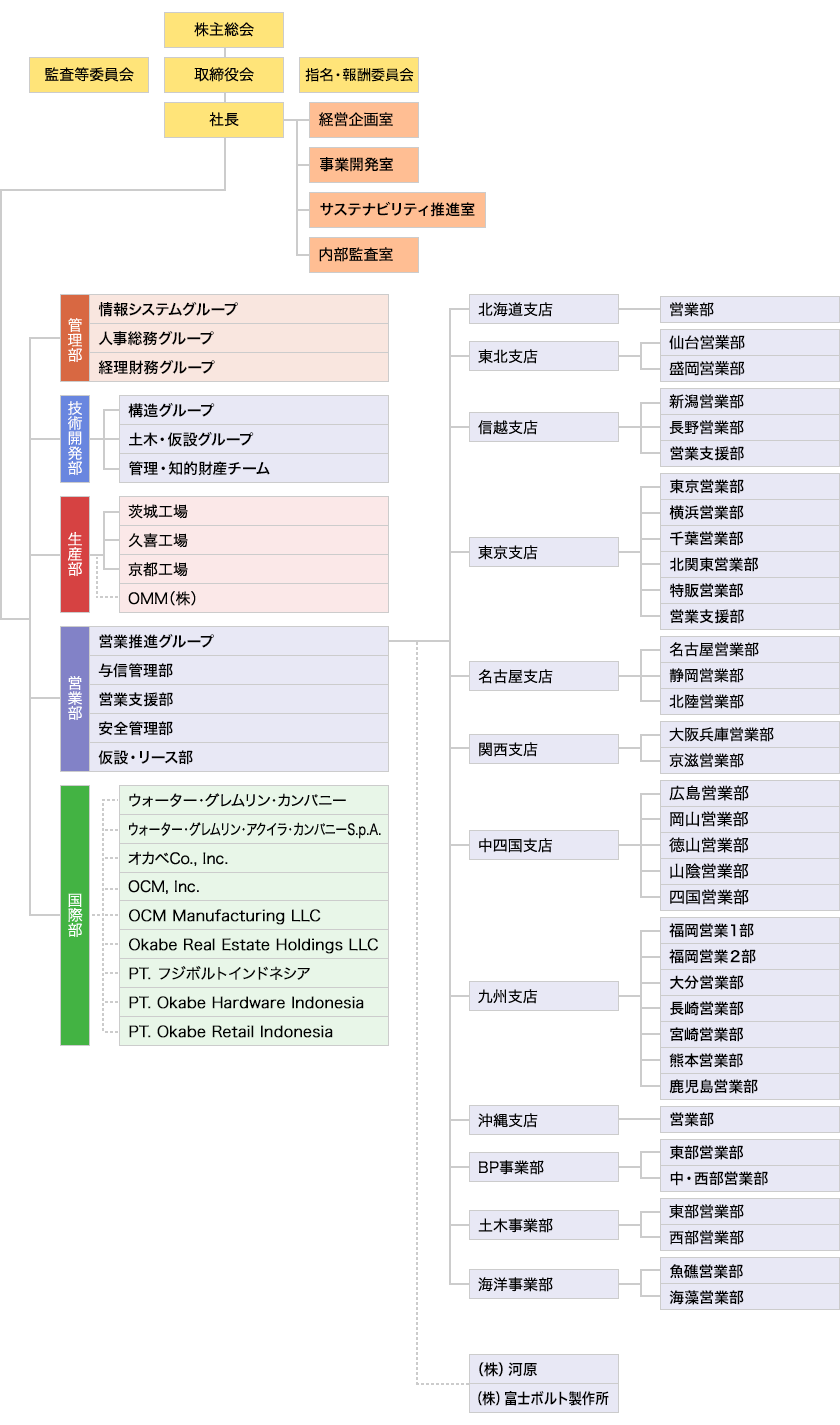Image resolution: width=840 pixels, height=1425 pixels.
Task: Select 新潟営業部 row
Action: [750, 401]
